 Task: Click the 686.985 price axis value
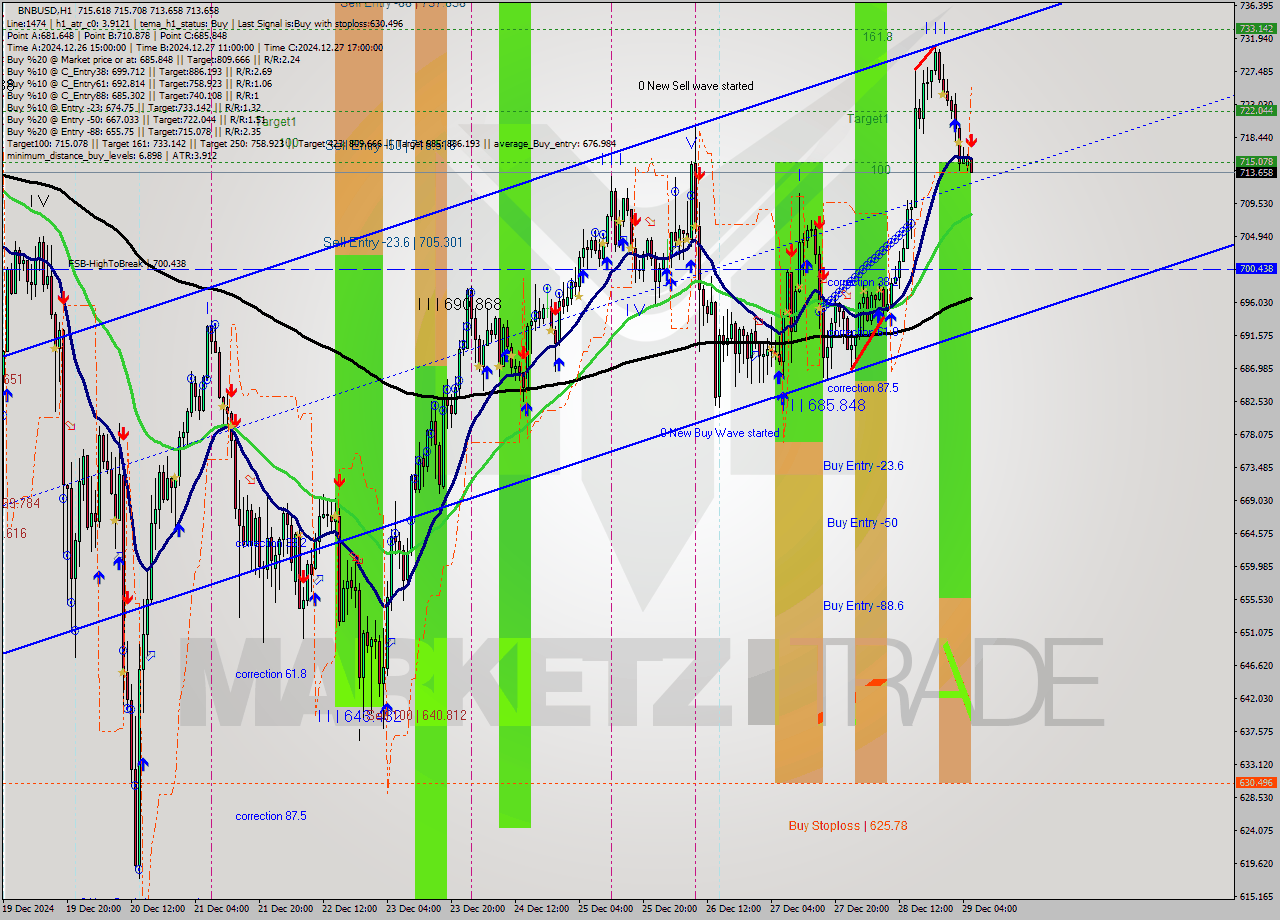(1256, 368)
